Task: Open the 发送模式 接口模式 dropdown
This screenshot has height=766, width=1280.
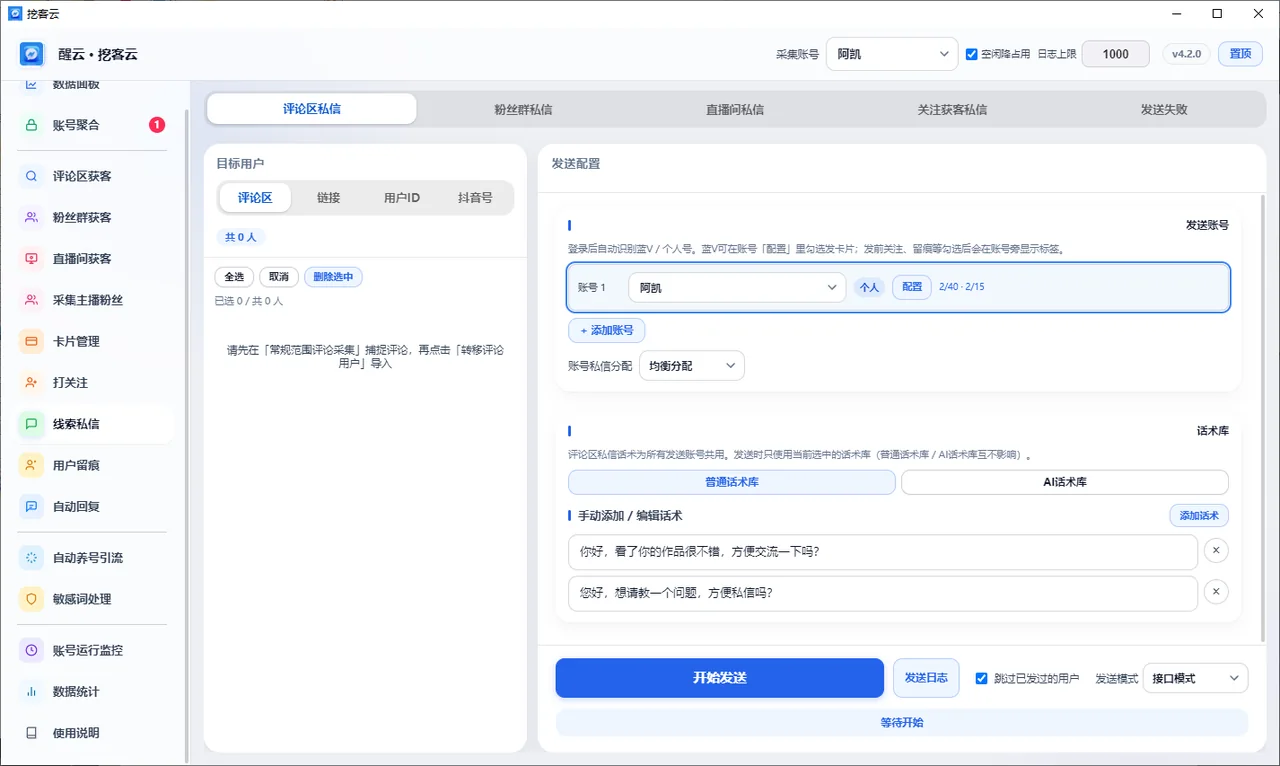Action: click(1195, 678)
